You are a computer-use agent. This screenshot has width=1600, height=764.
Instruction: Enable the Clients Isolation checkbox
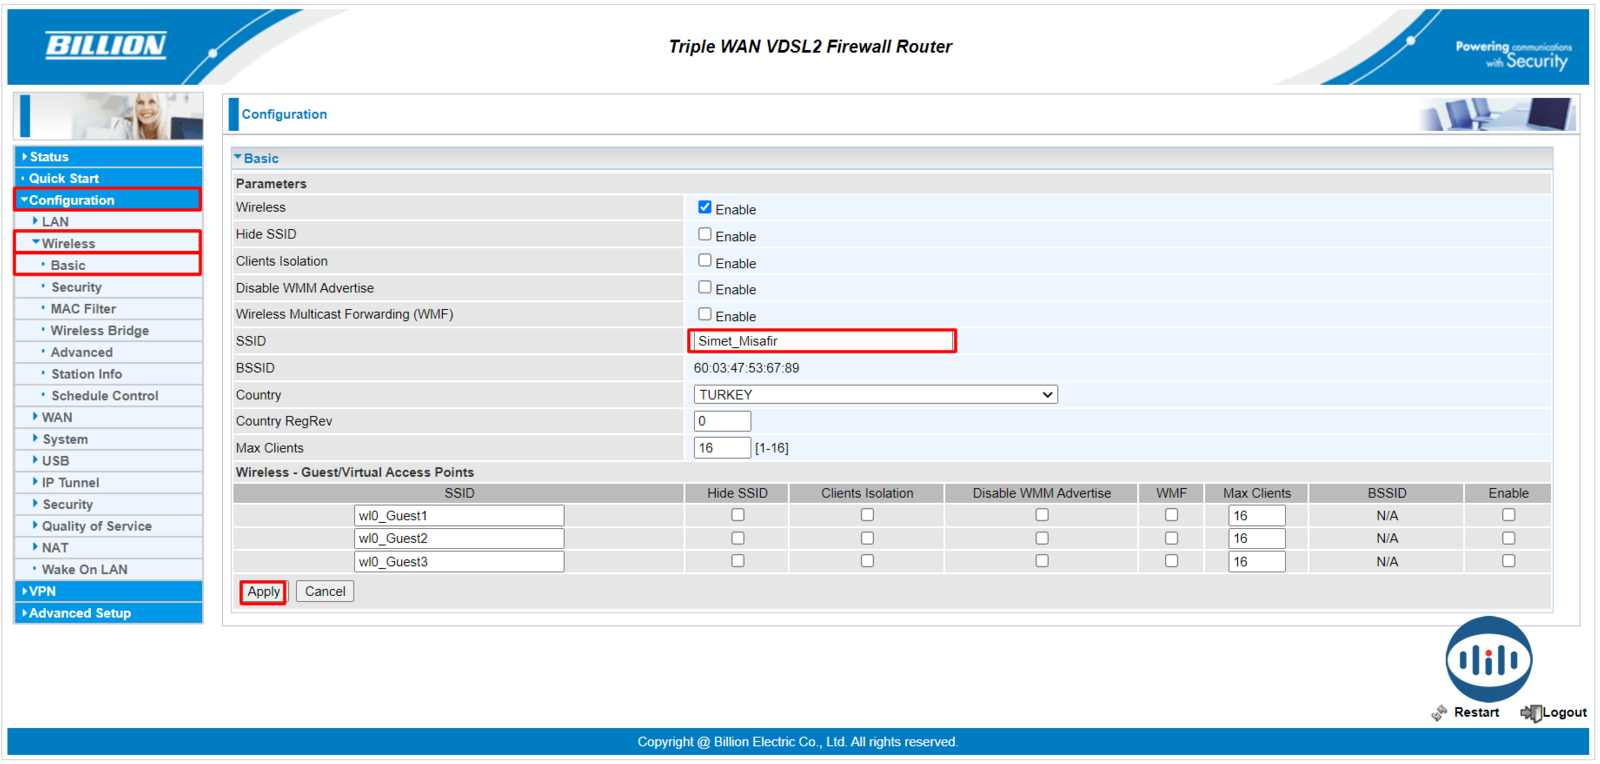[x=705, y=261]
